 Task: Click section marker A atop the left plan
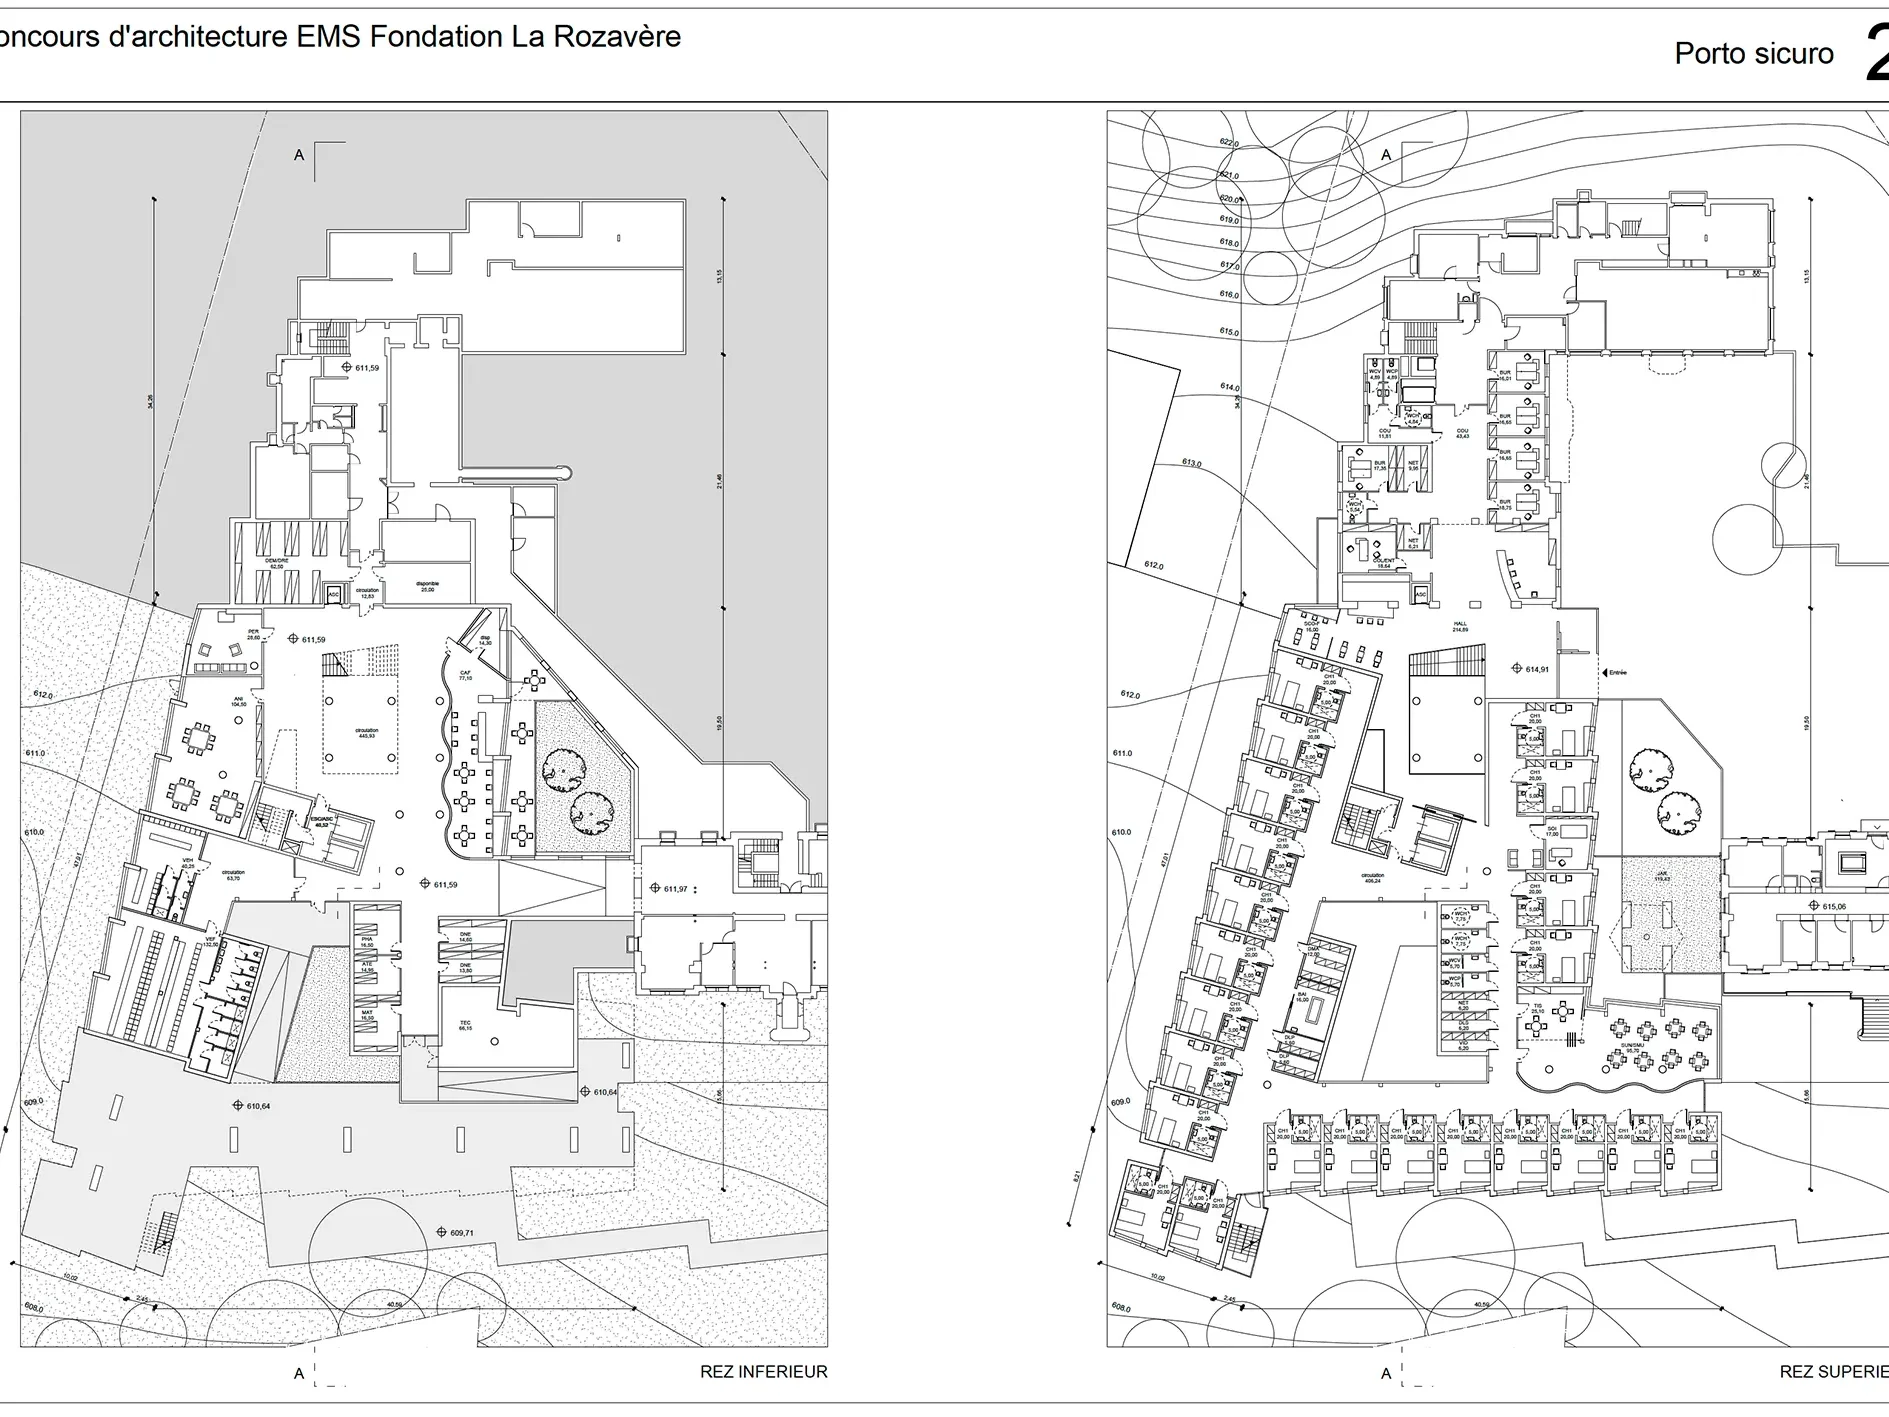pyautogui.click(x=299, y=155)
